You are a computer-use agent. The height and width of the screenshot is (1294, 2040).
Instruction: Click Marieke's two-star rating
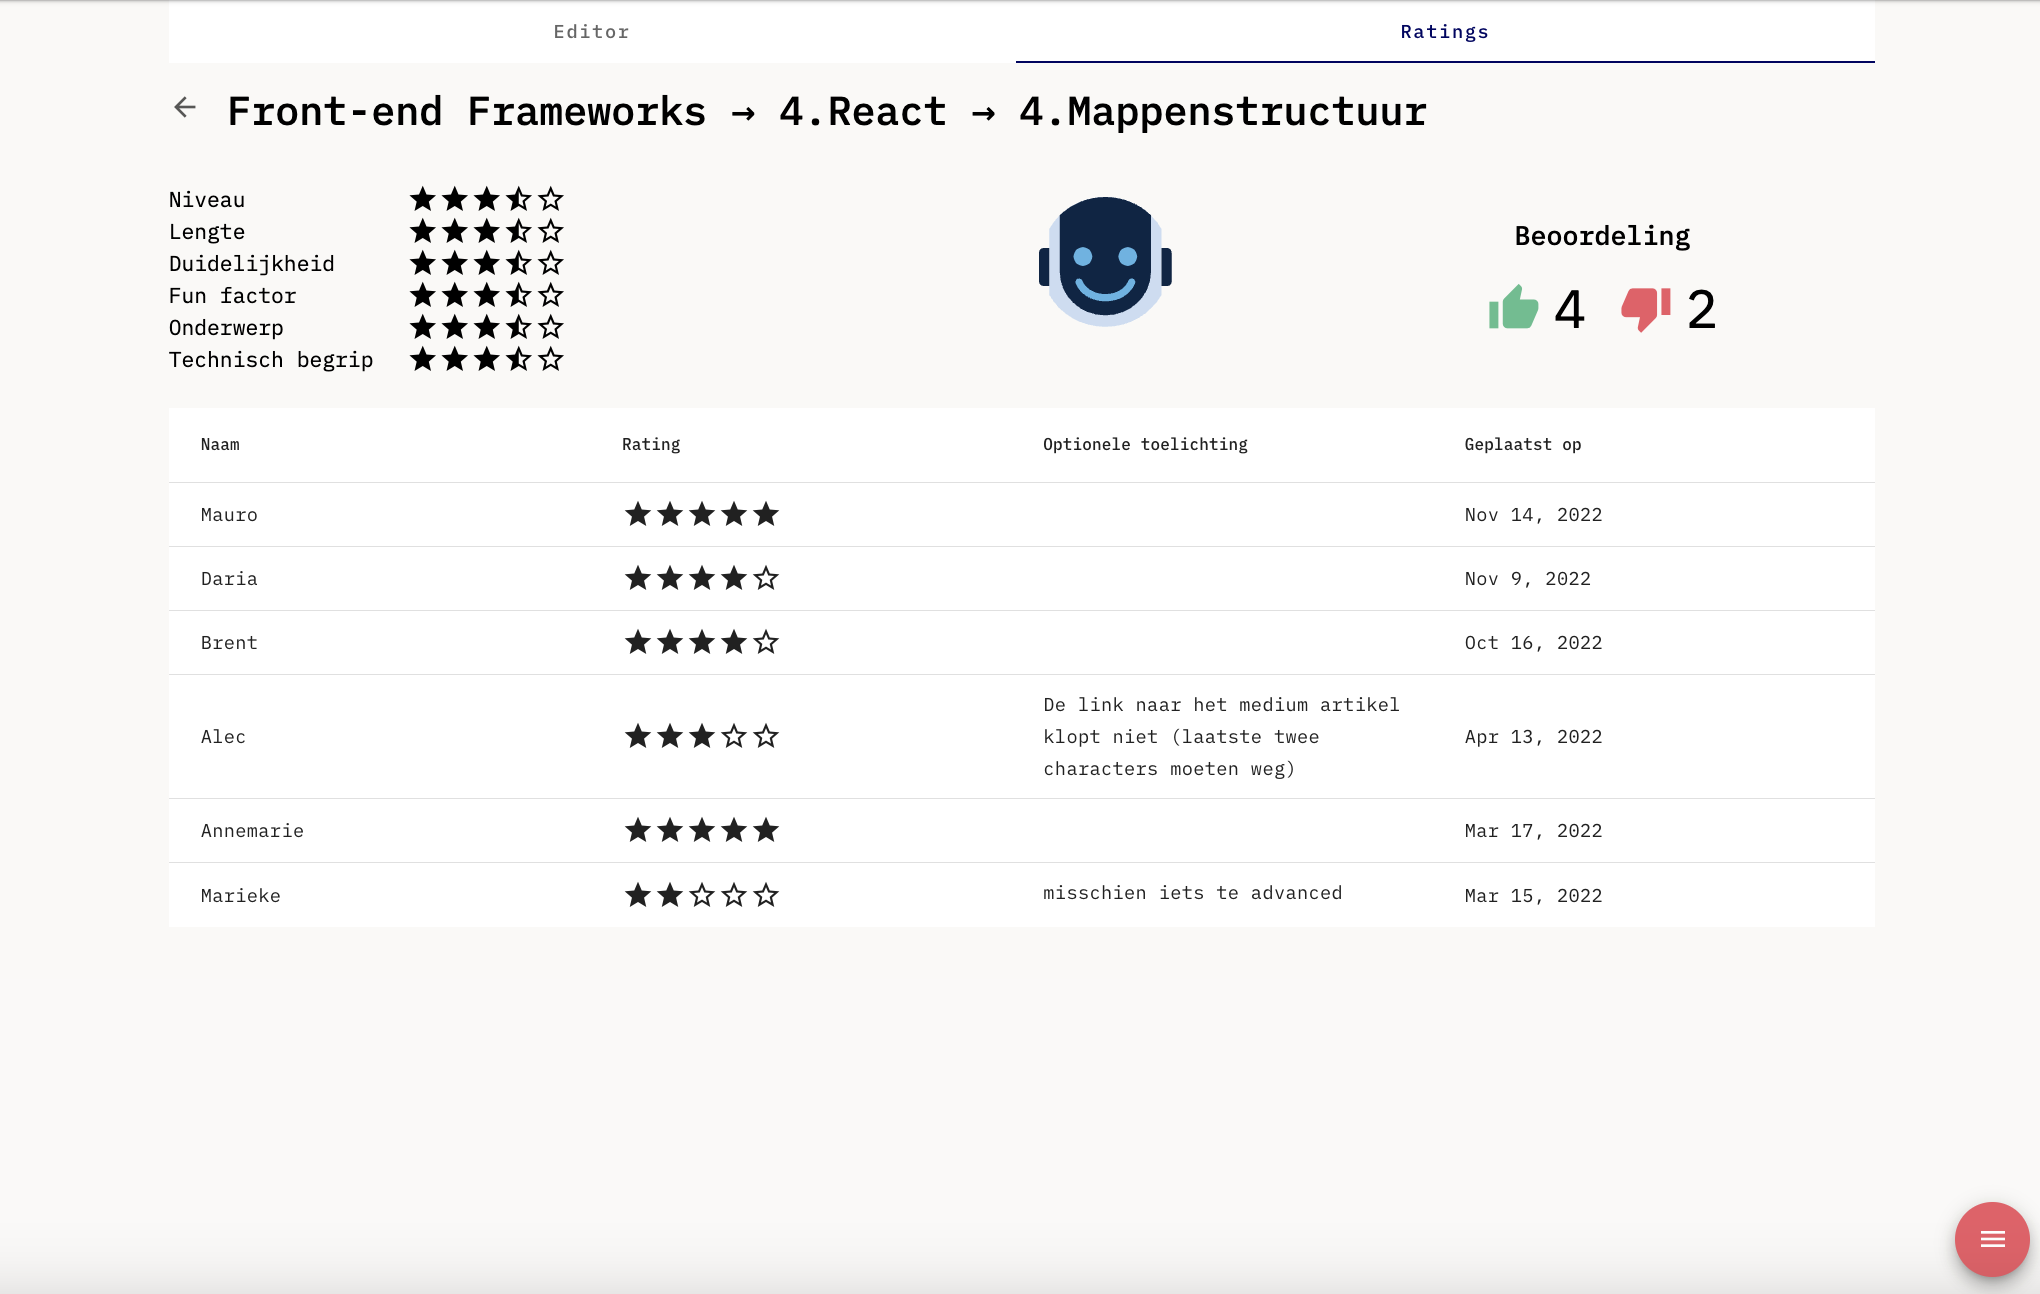tap(702, 895)
